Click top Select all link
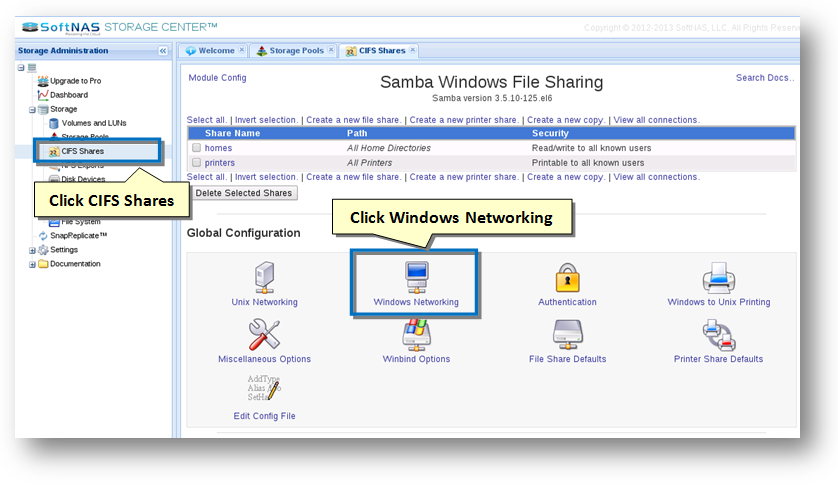The image size is (838, 486). (206, 120)
